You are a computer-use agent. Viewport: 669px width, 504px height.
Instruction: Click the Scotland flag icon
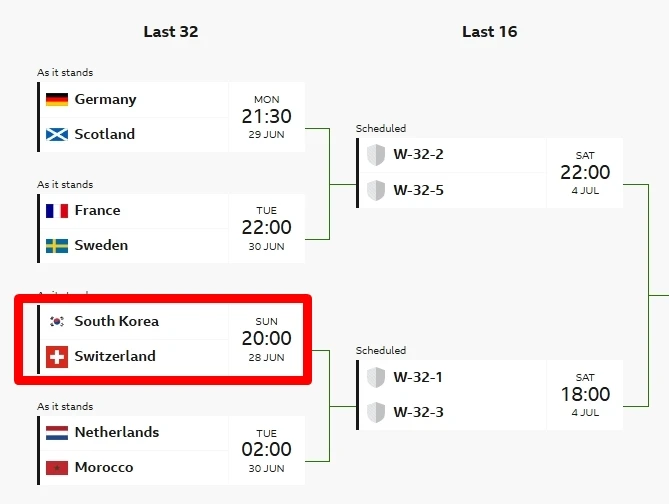pos(57,134)
